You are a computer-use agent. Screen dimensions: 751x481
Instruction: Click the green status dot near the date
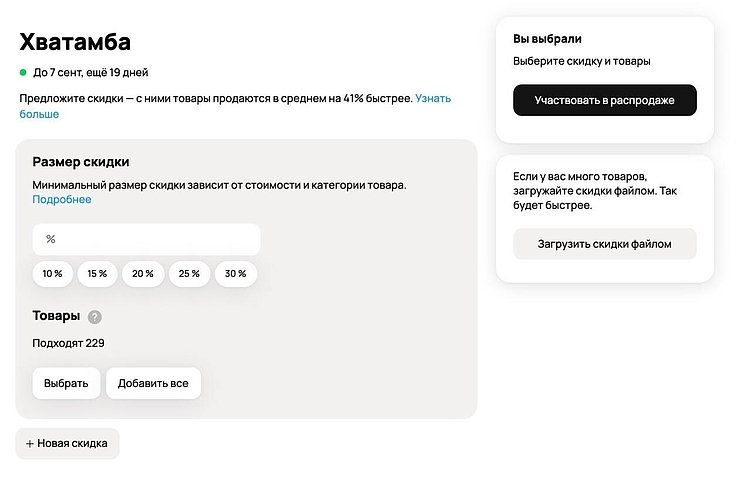[23, 72]
